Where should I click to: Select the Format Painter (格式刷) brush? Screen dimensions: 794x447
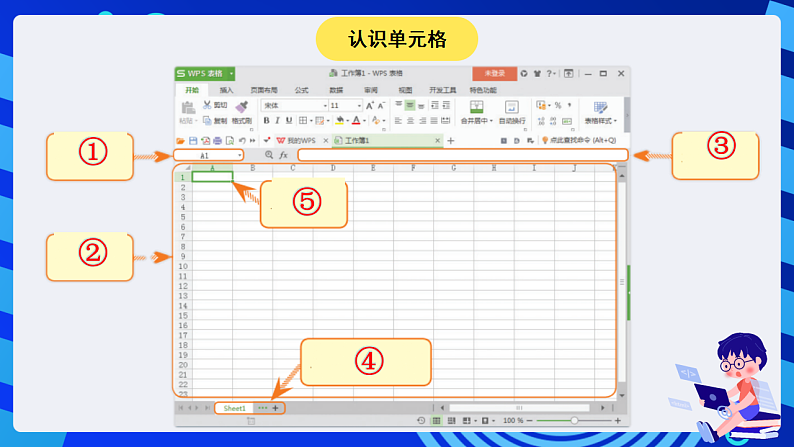(242, 107)
